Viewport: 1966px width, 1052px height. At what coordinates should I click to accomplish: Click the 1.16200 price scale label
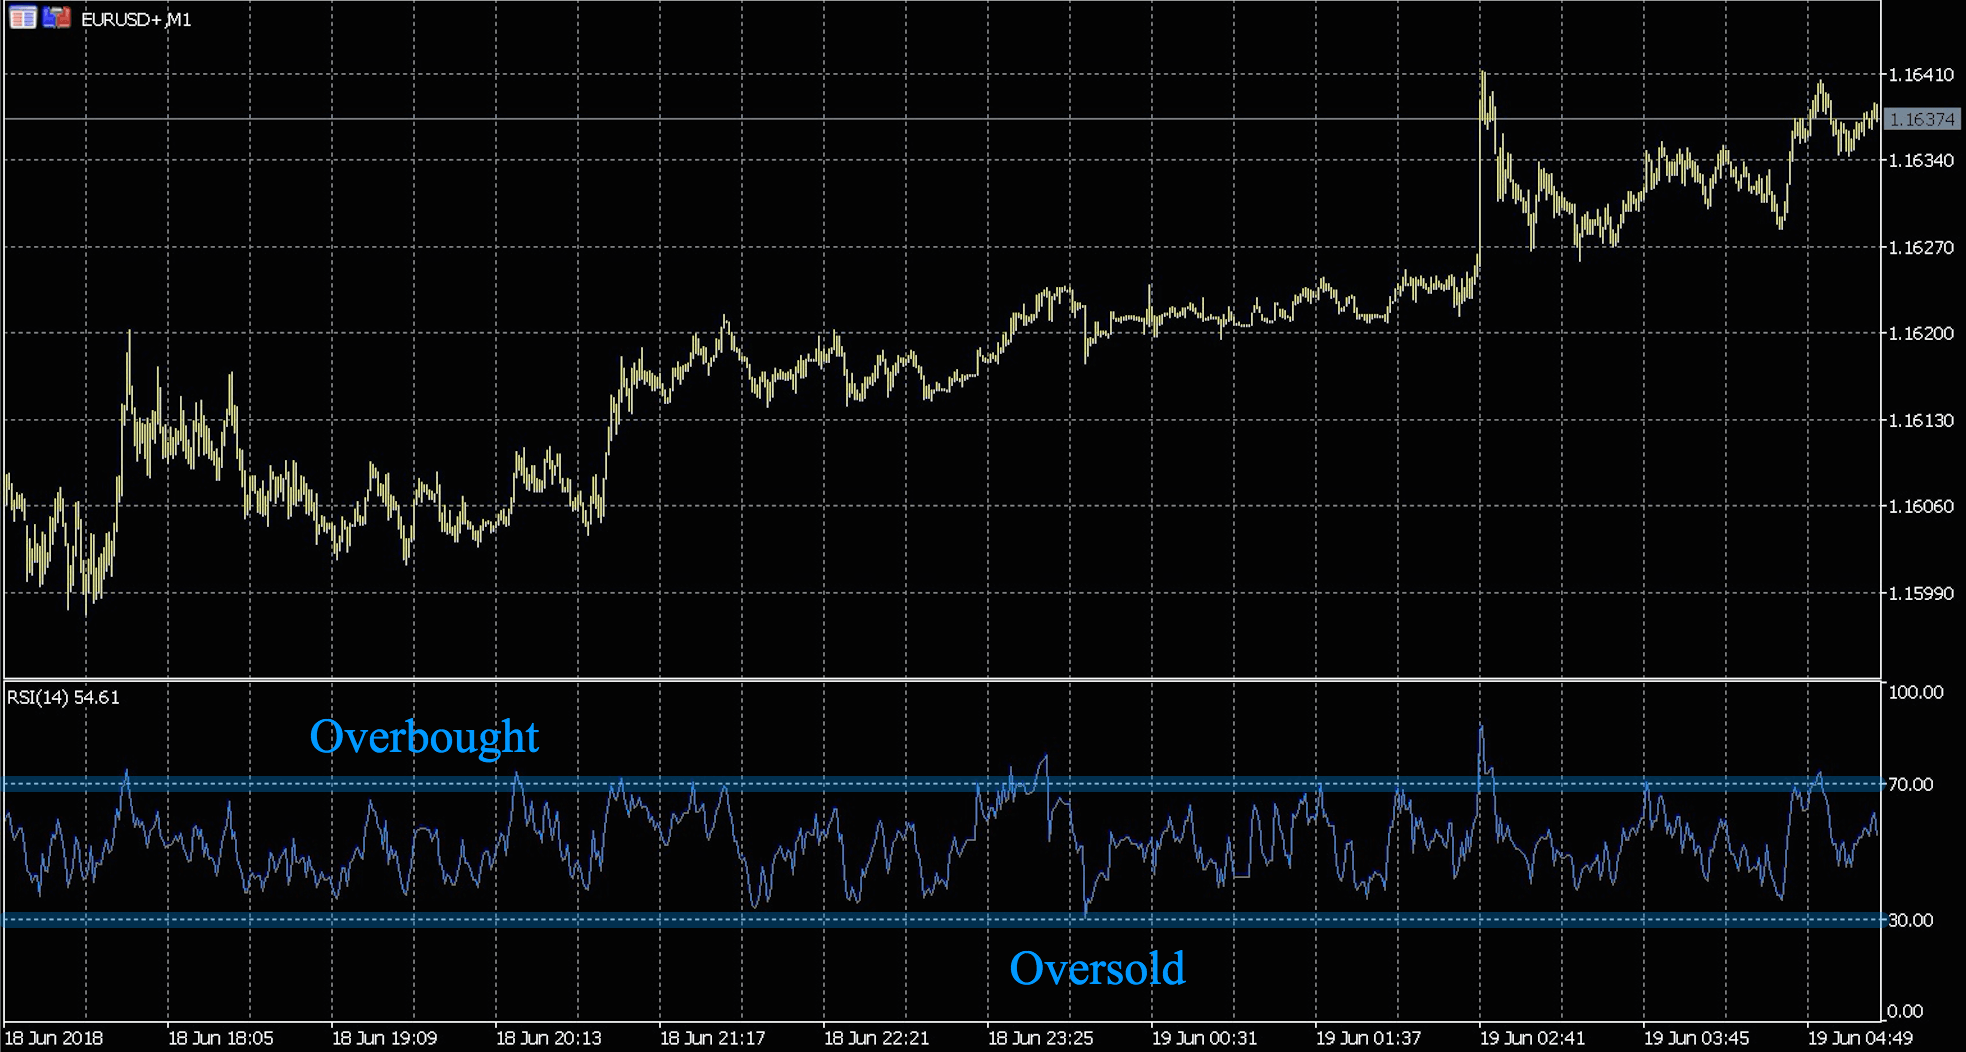[x=1921, y=334]
